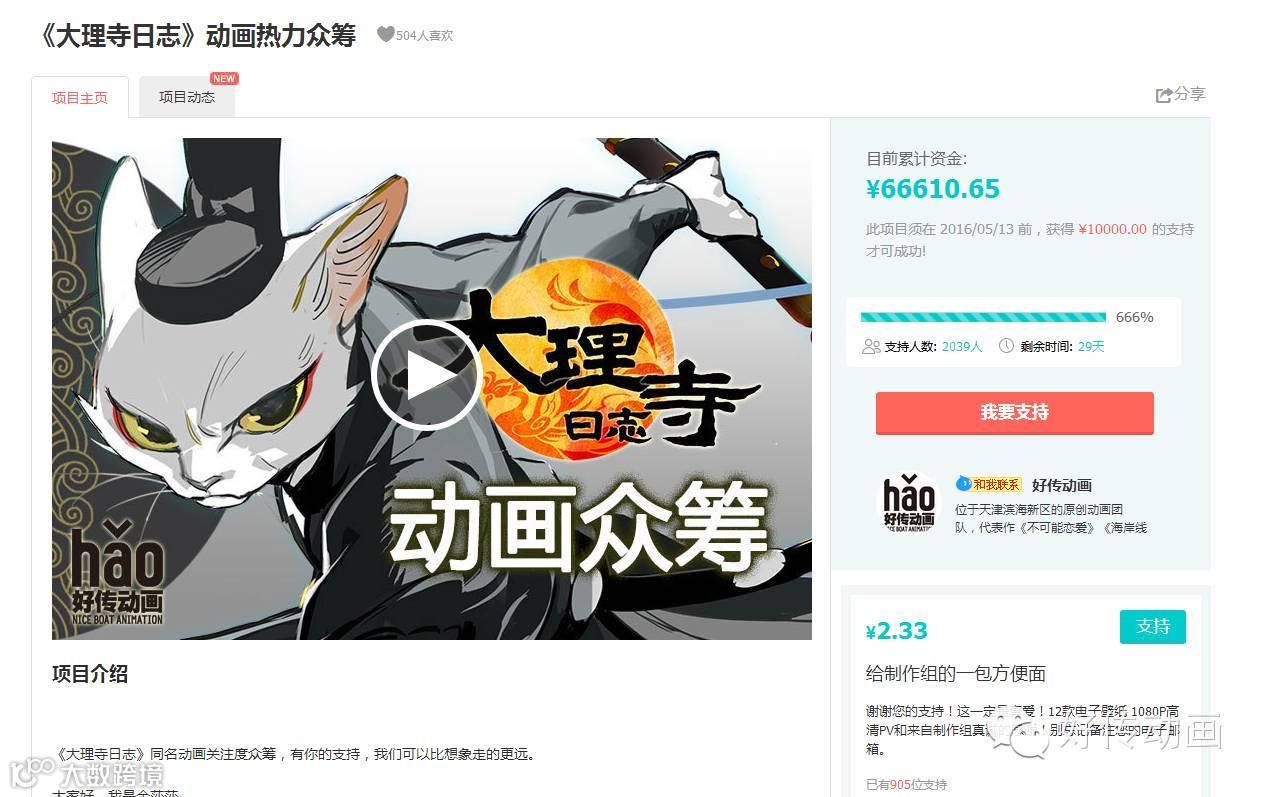Click the heart icon to like project

pyautogui.click(x=385, y=34)
